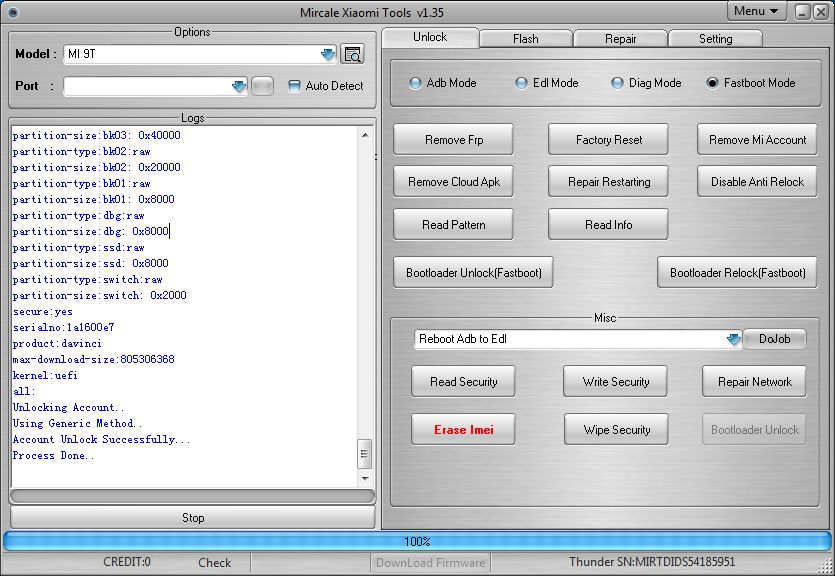Select Diag Mode radio button
Screen dimensions: 835x576
pos(617,83)
